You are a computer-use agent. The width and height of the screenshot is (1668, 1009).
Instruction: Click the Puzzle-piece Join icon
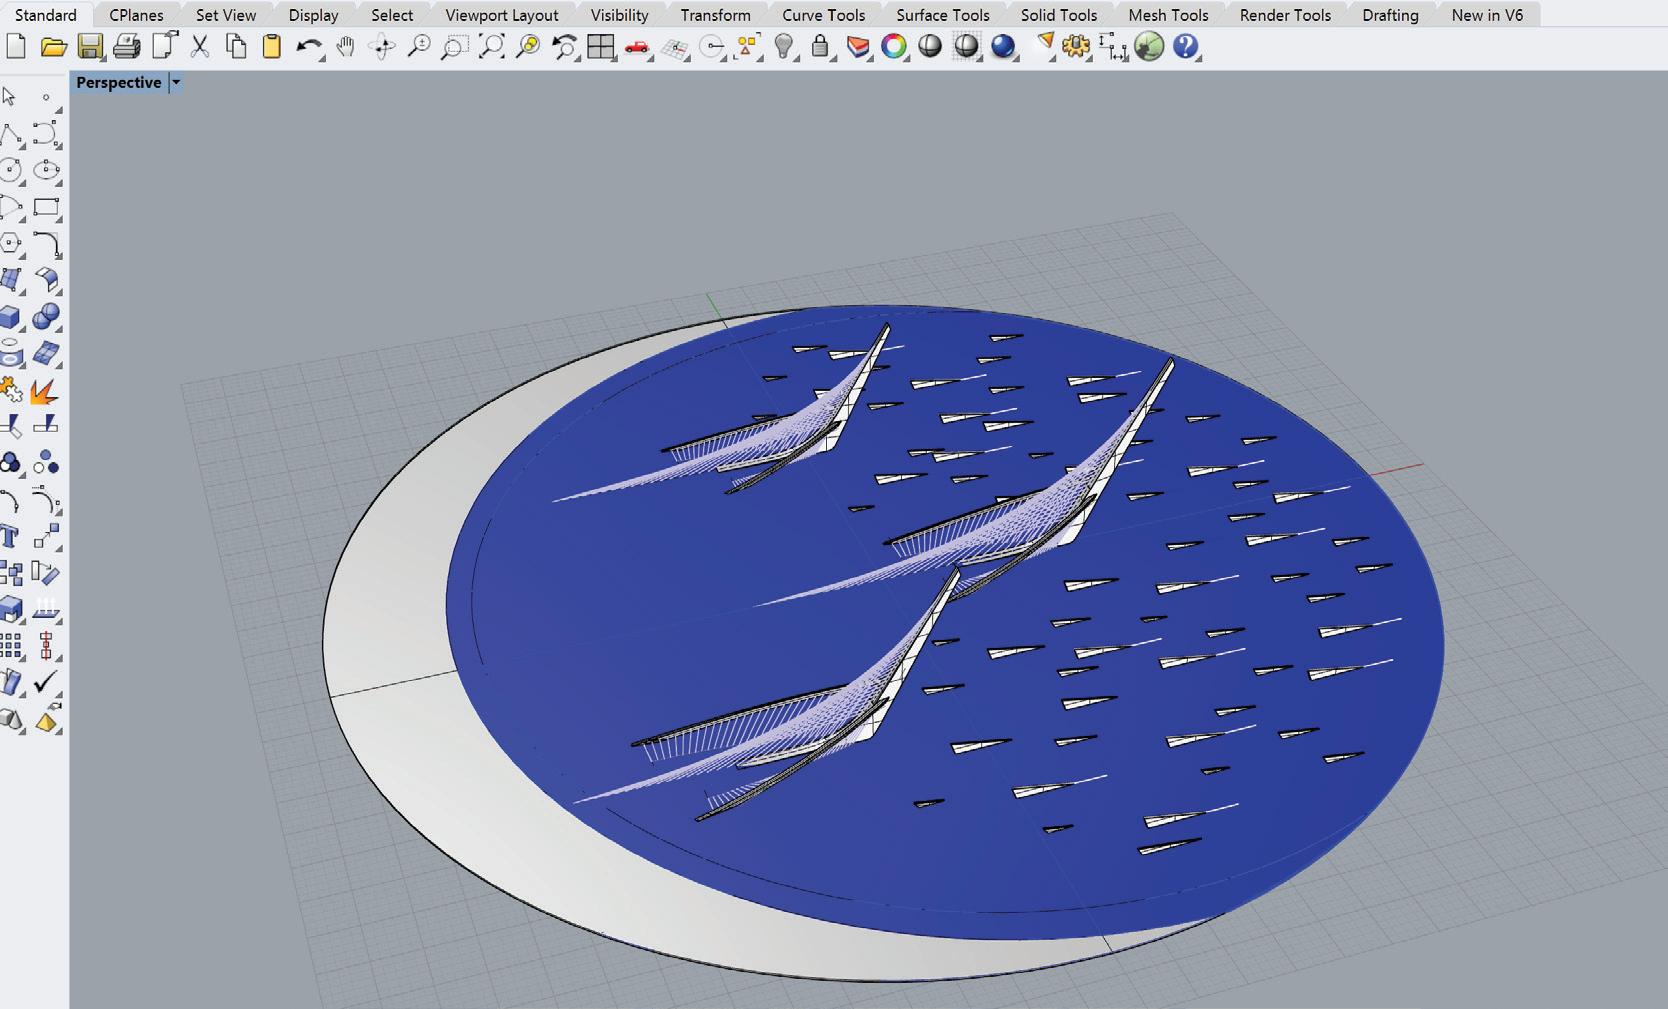pyautogui.click(x=11, y=391)
